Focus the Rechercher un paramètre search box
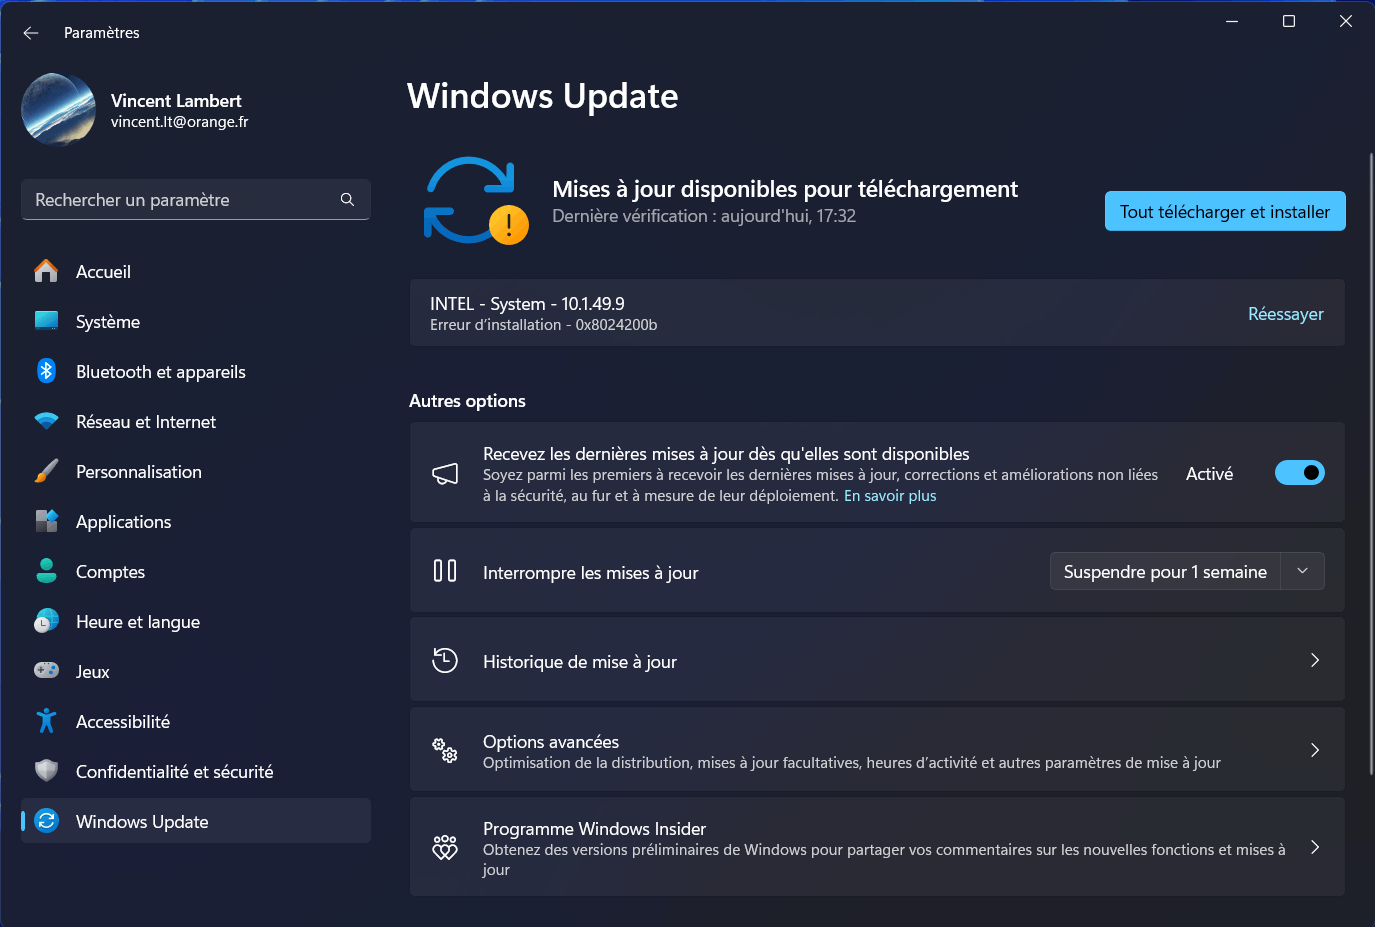Screen dimensions: 1375x927 point(196,200)
